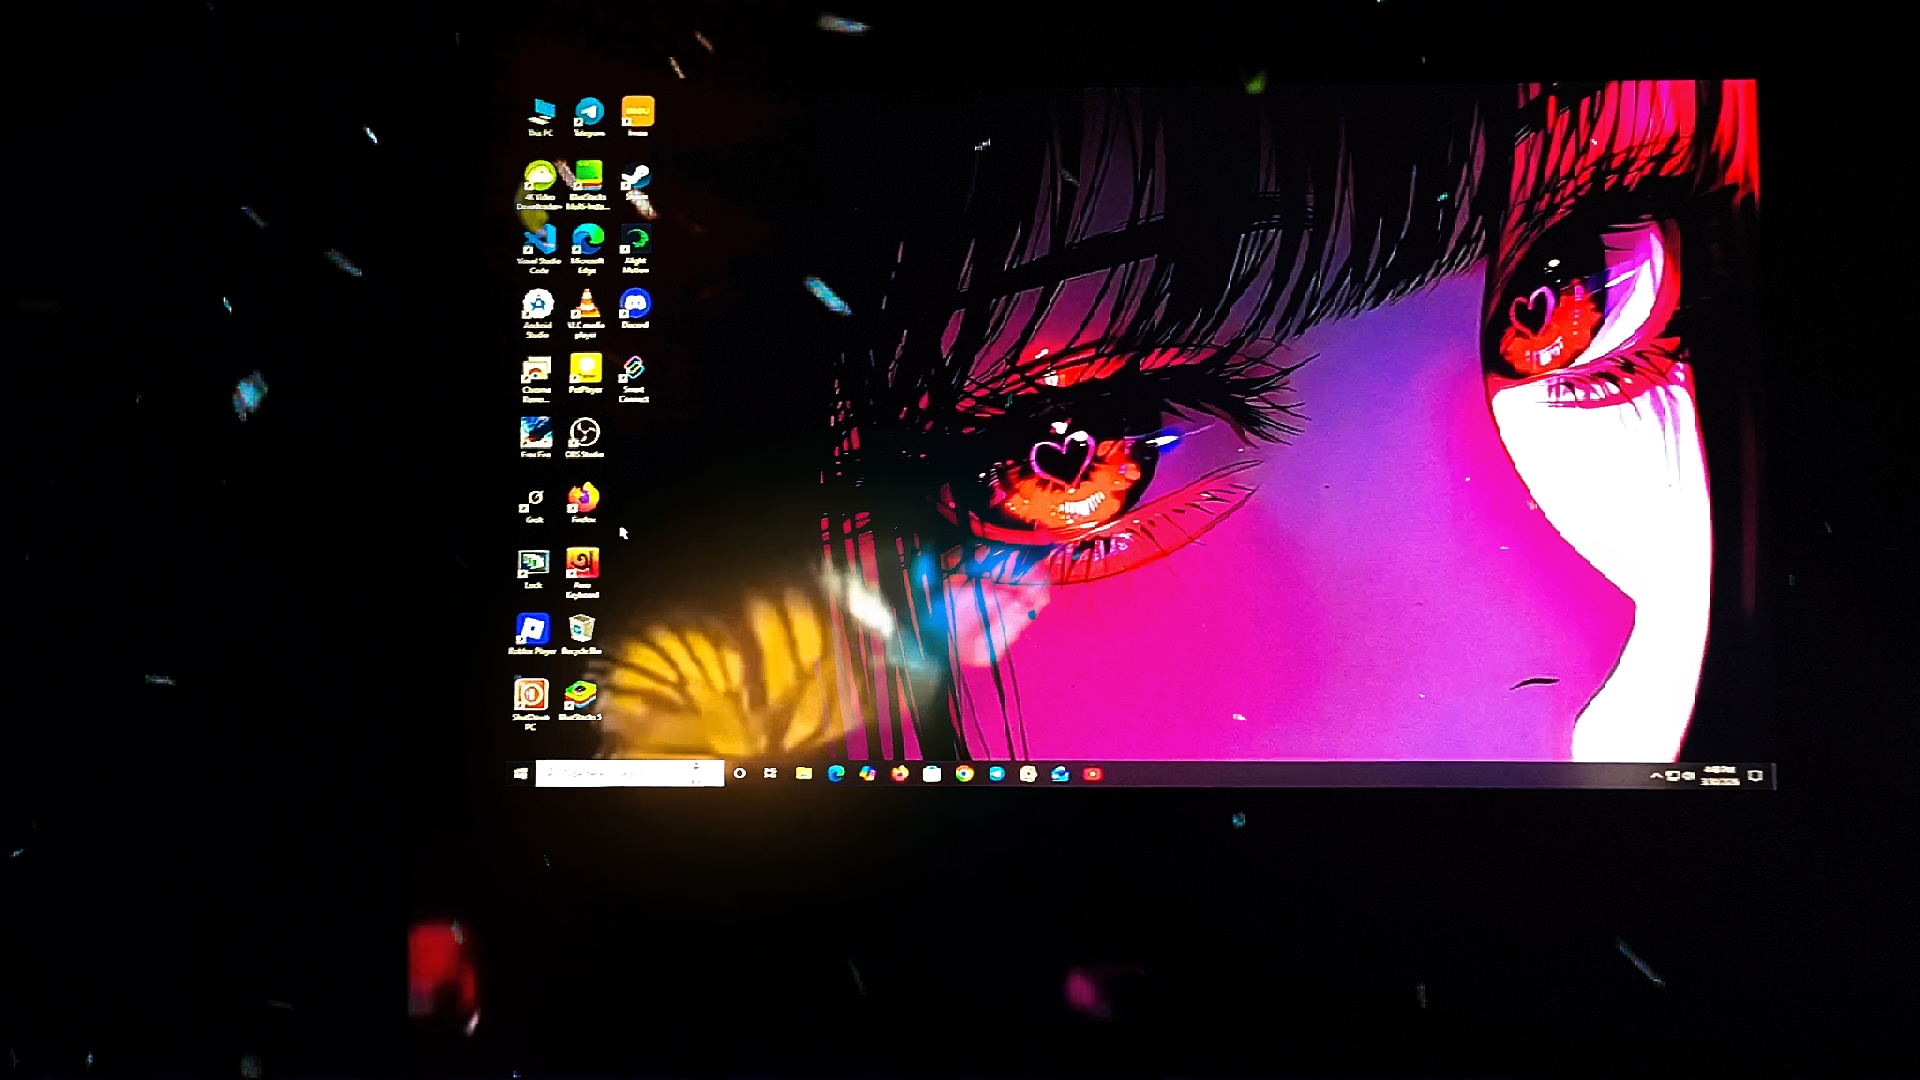Launch Telegram from the desktop
1920x1080 pixels.
pos(589,117)
